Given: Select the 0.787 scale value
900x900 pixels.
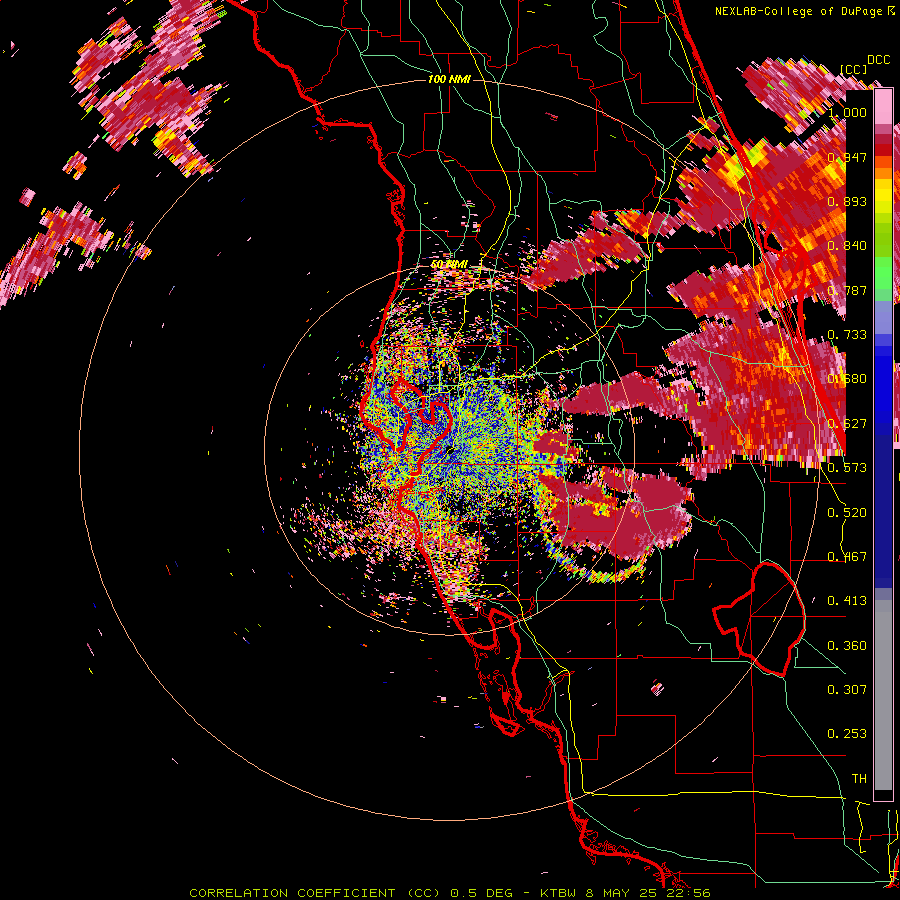Looking at the screenshot, I should click(x=847, y=290).
